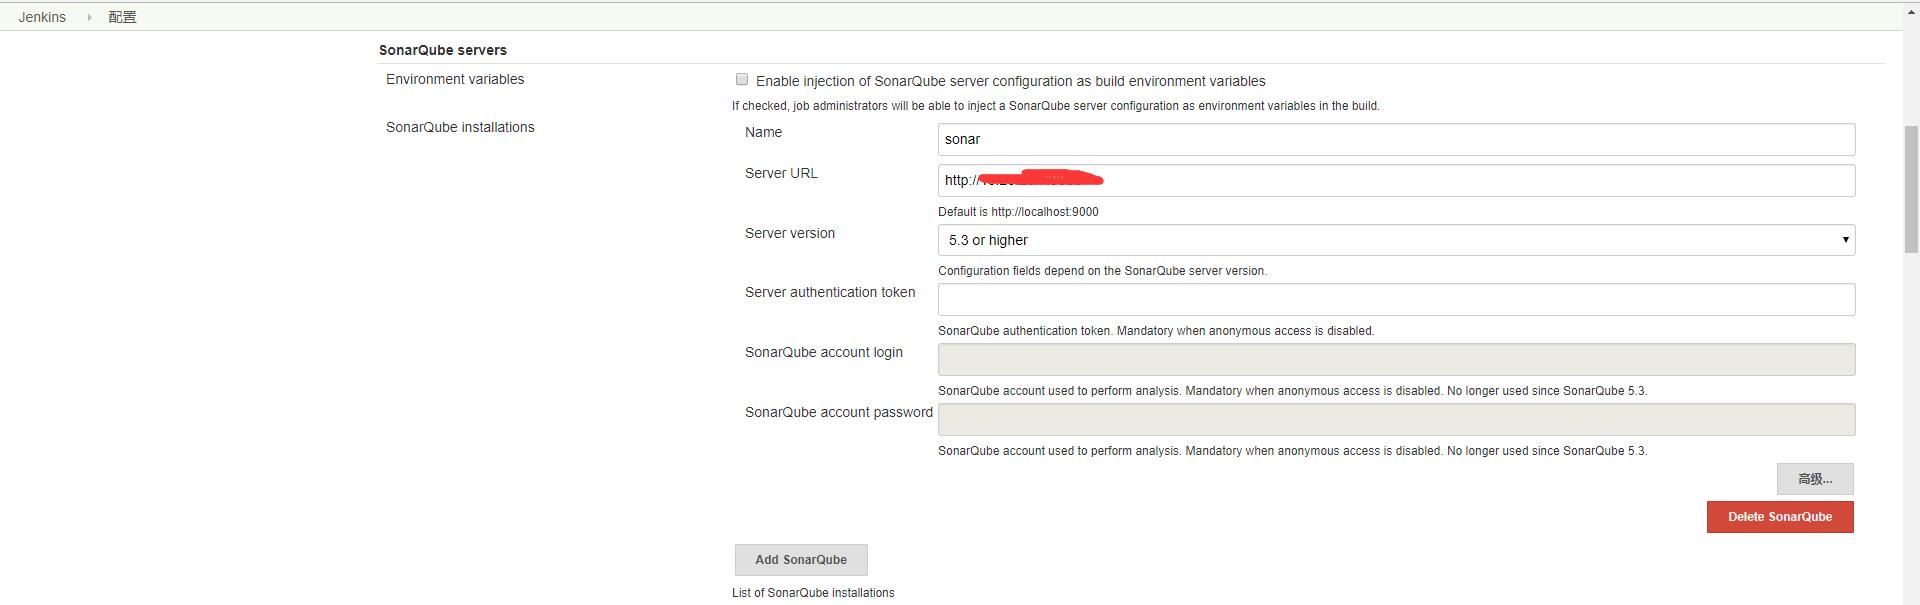Click the SonarQube servers section heading

pyautogui.click(x=442, y=50)
